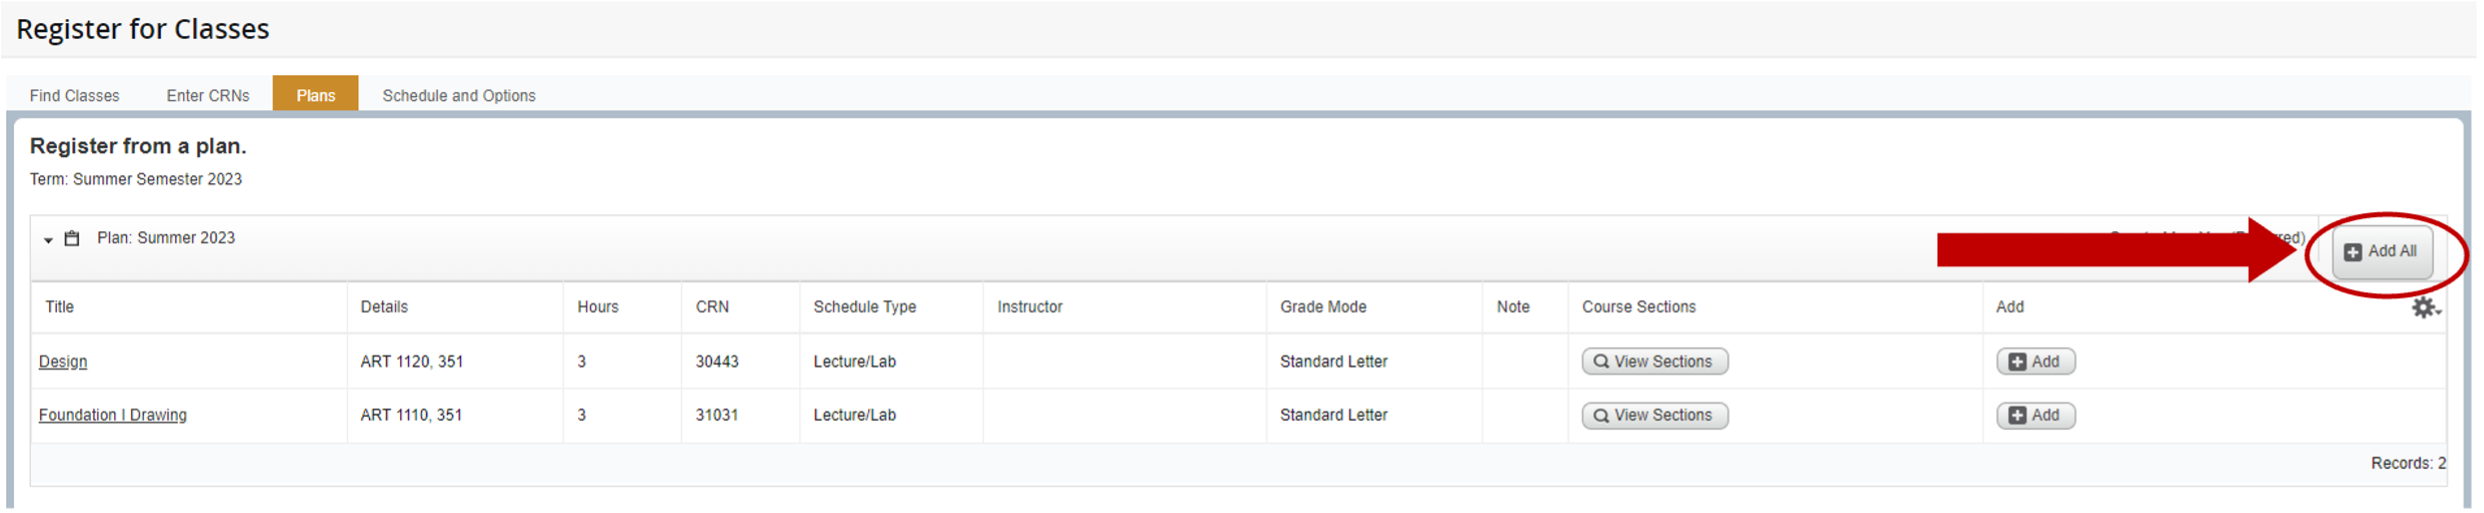Image resolution: width=2484 pixels, height=513 pixels.
Task: Click the calendar icon beside Plan: Summer 2023
Action: coord(72,239)
